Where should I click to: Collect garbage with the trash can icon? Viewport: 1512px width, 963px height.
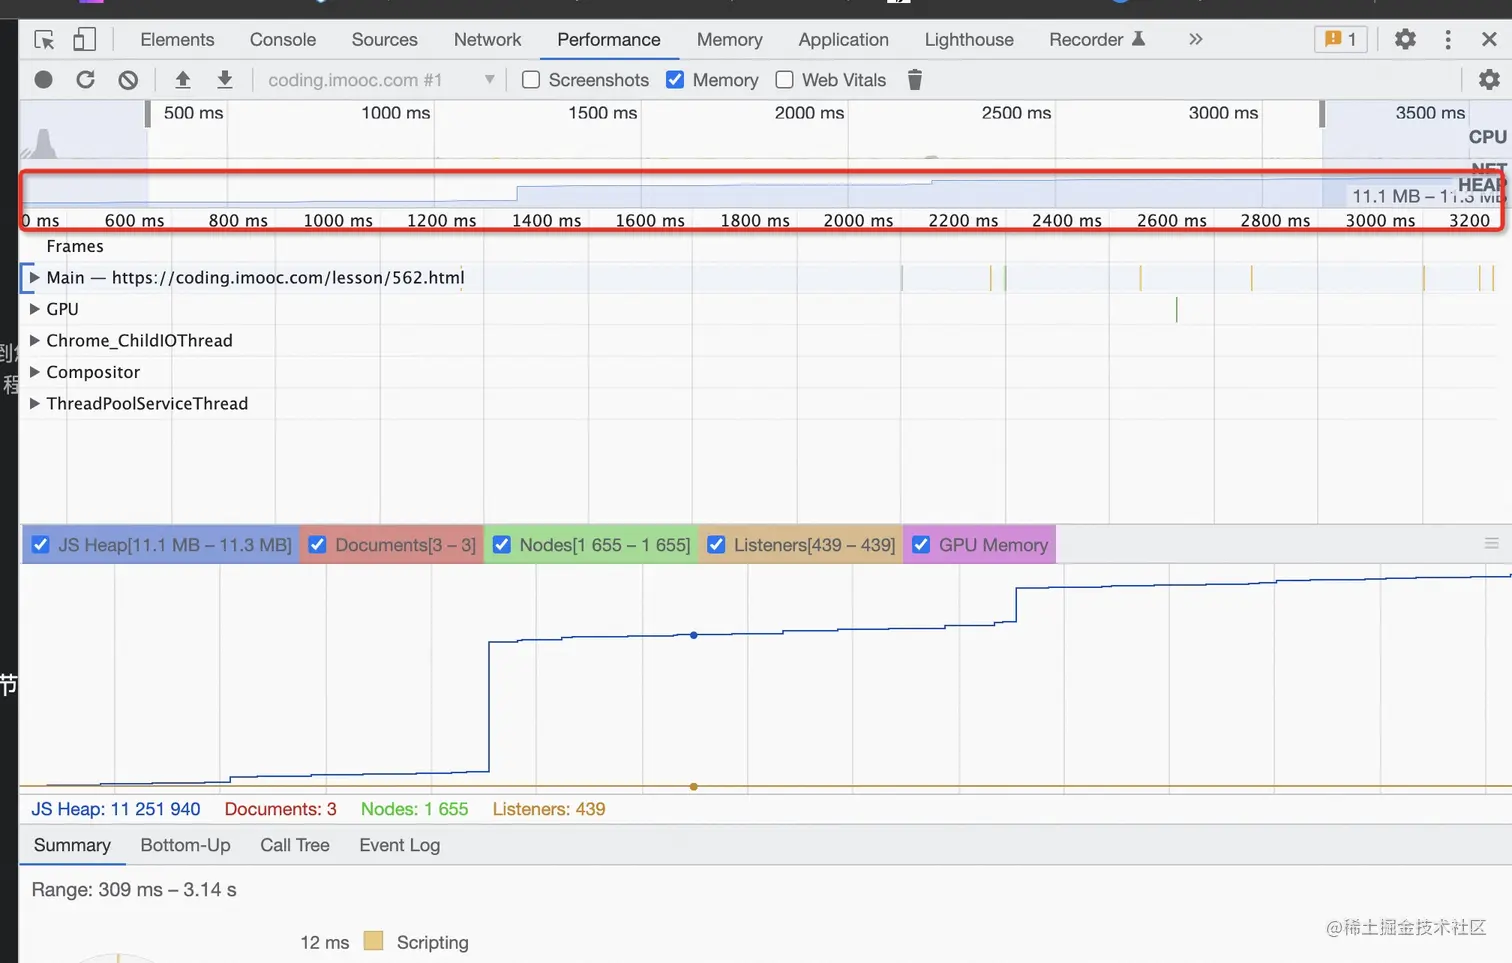point(914,80)
